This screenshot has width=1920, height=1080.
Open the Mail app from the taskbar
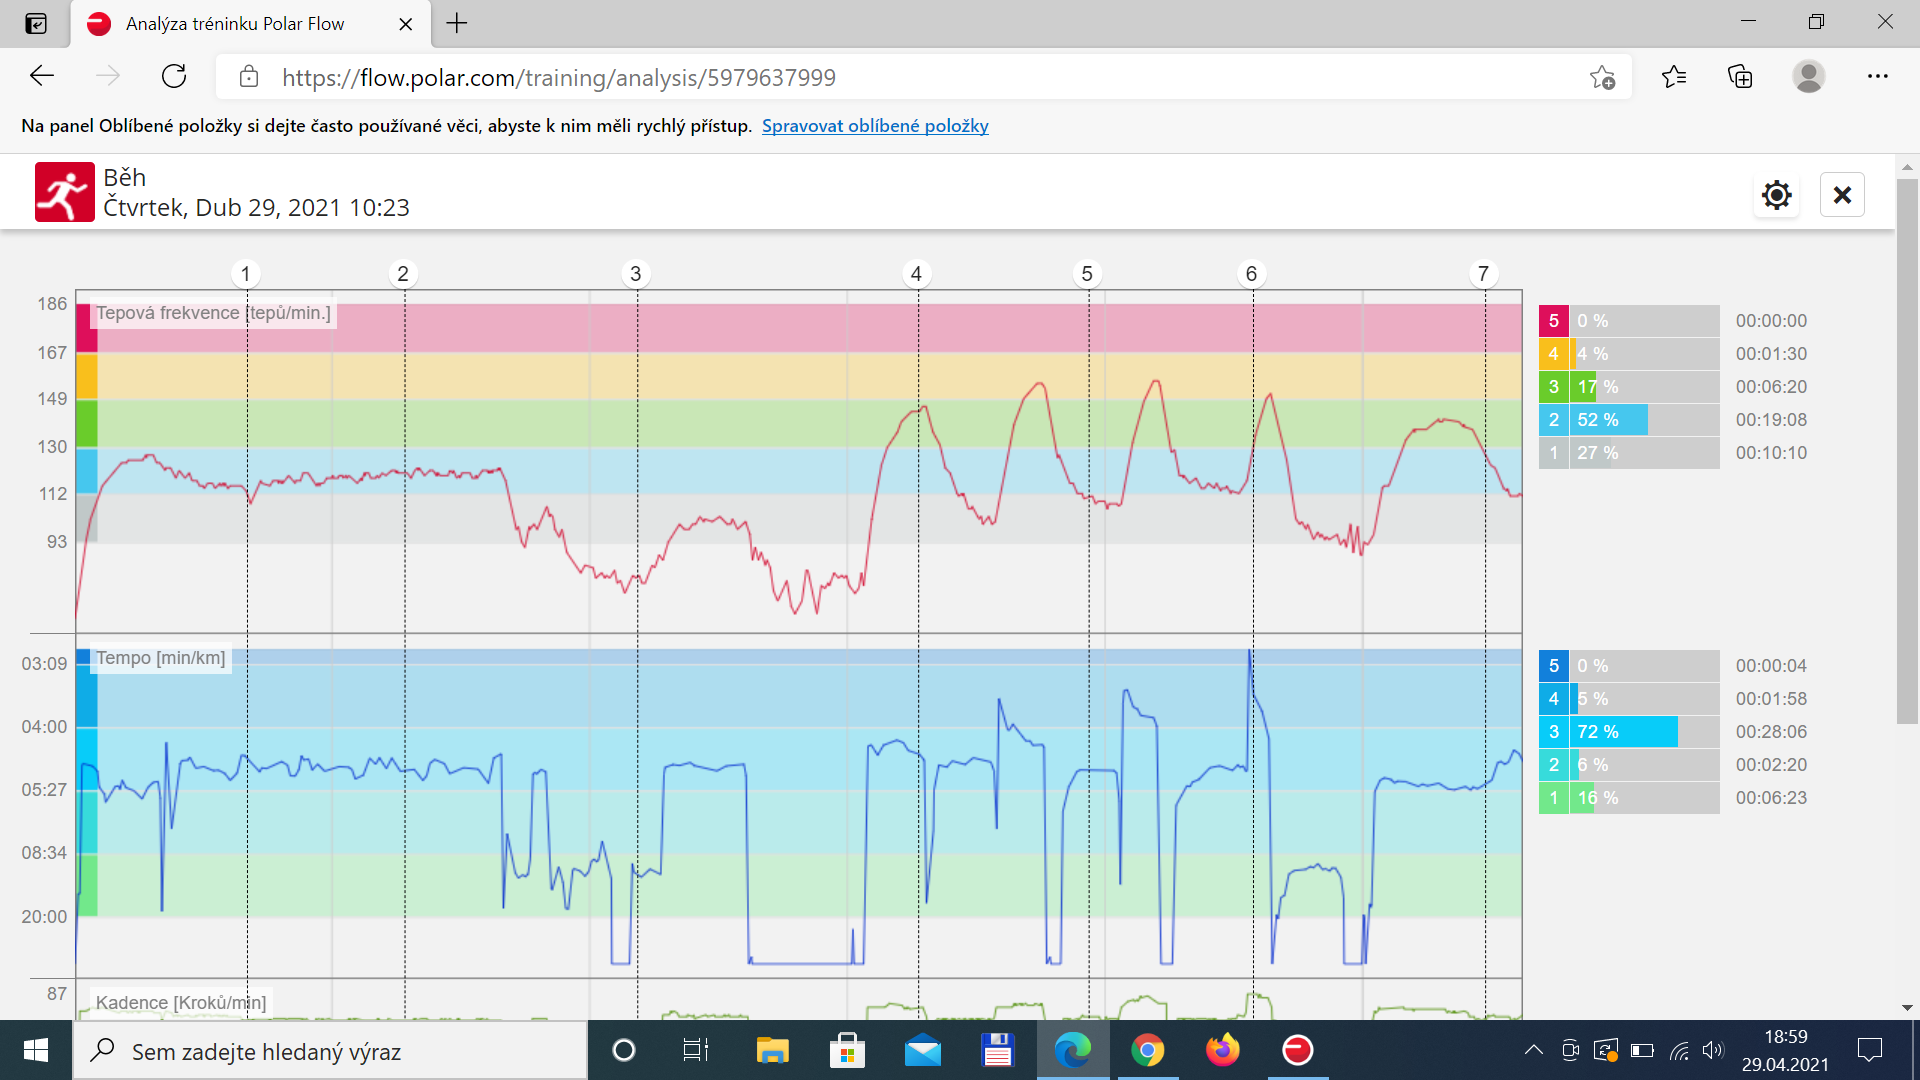click(x=922, y=1050)
